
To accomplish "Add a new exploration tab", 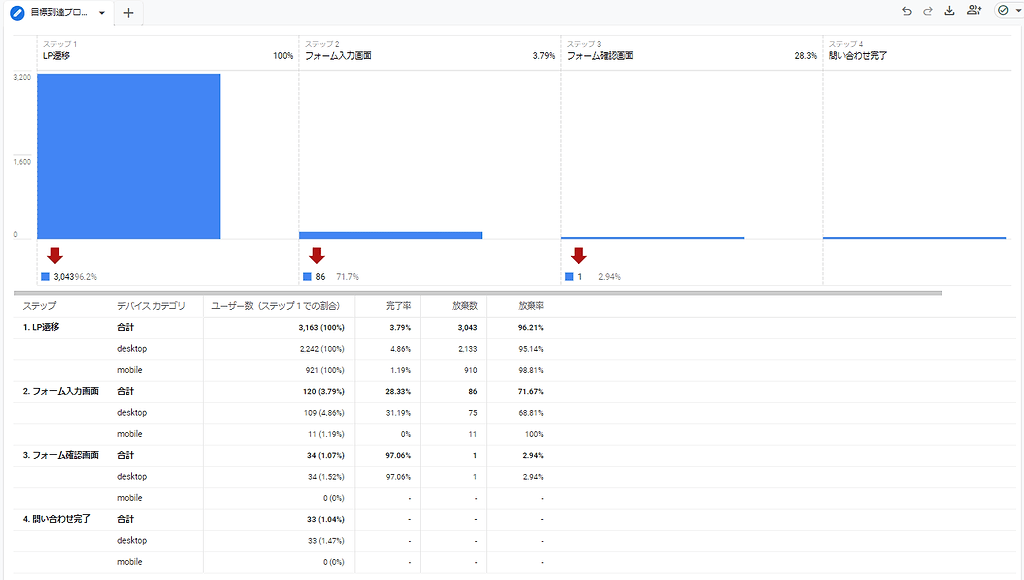I will click(129, 12).
